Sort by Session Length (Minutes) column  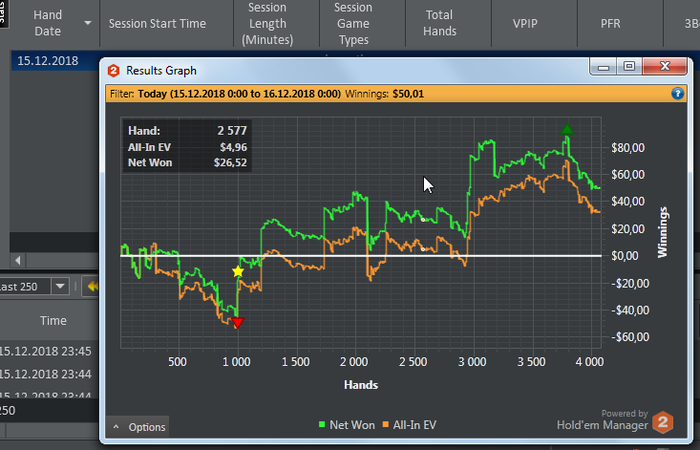(267, 23)
